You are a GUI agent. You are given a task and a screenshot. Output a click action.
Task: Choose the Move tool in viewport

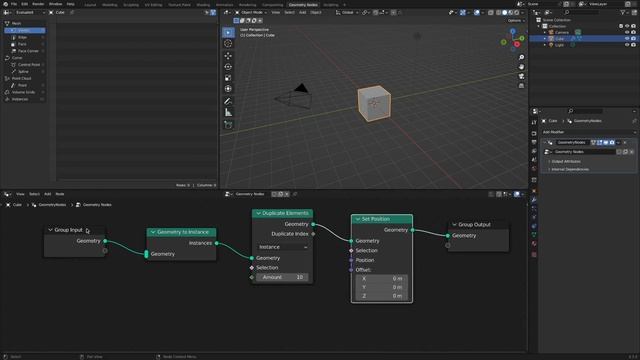click(228, 56)
